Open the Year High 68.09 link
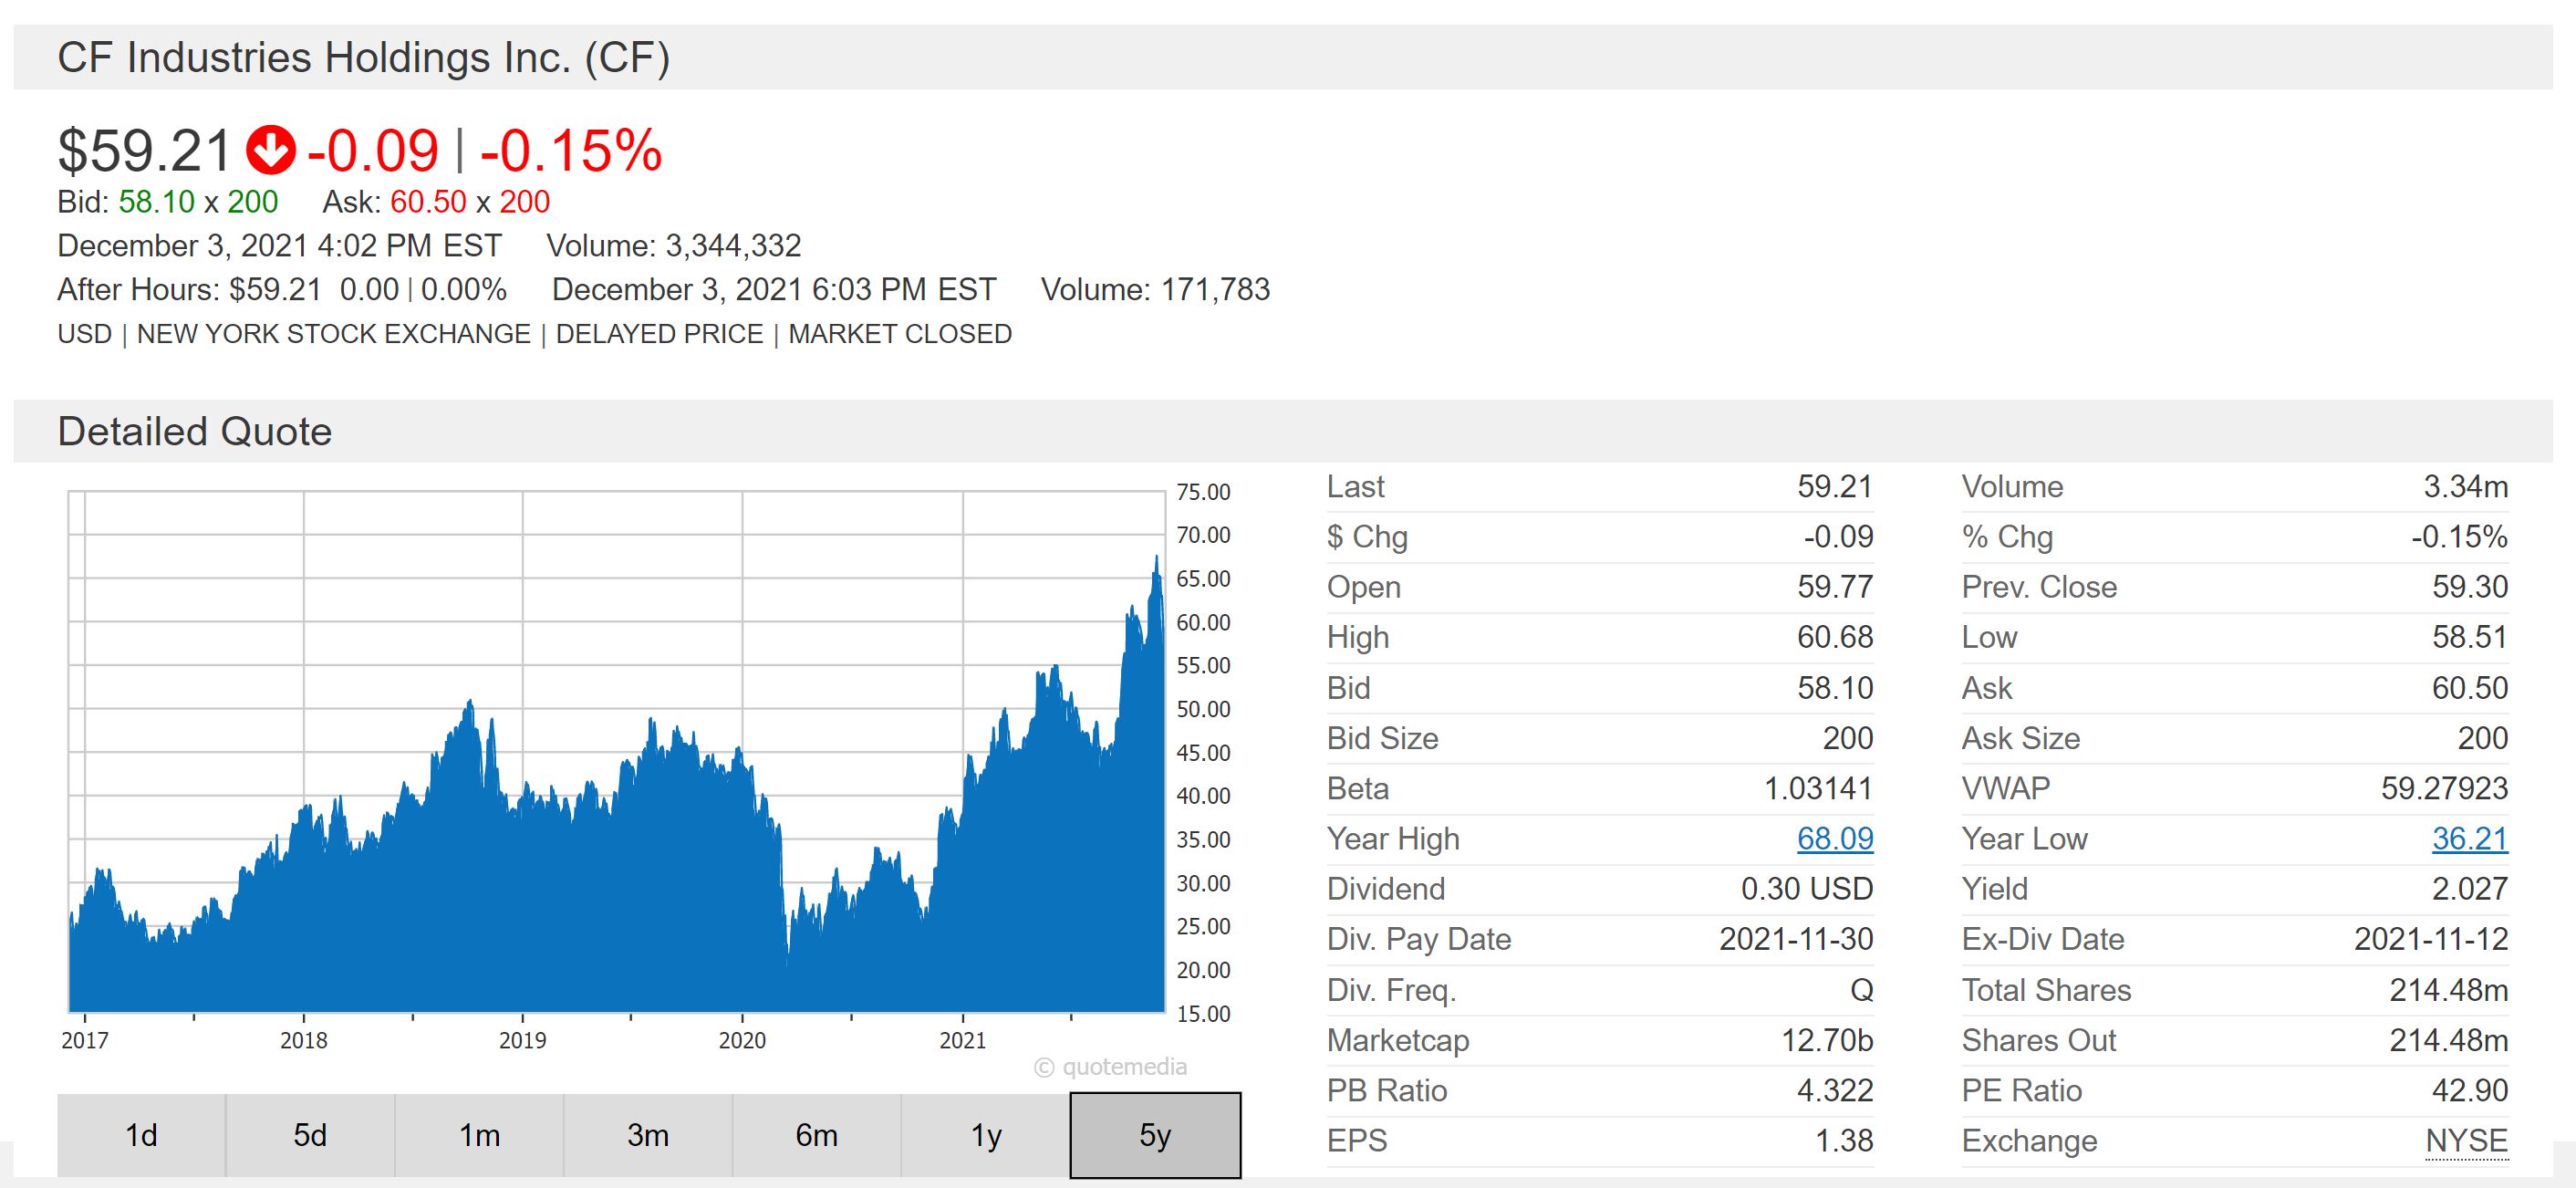This screenshot has height=1188, width=2576. 1834,838
